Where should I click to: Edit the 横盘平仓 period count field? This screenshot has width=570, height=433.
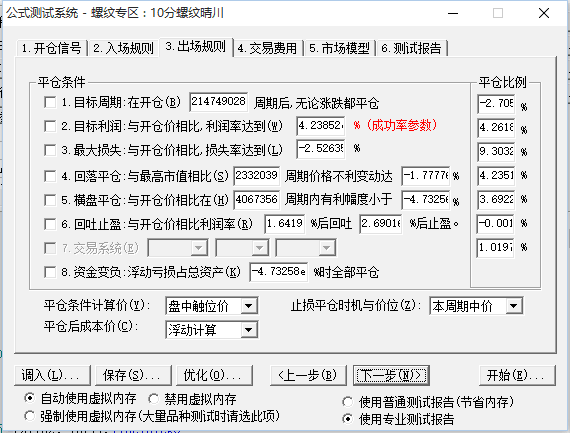[257, 200]
